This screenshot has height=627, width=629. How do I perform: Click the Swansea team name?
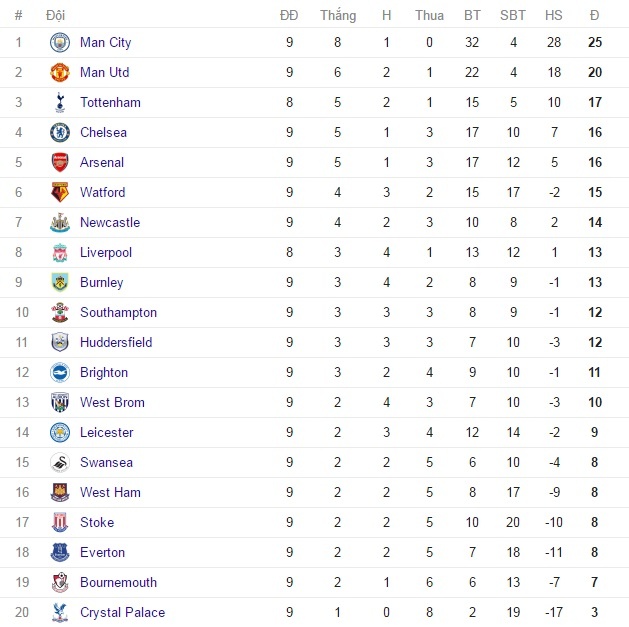[106, 462]
